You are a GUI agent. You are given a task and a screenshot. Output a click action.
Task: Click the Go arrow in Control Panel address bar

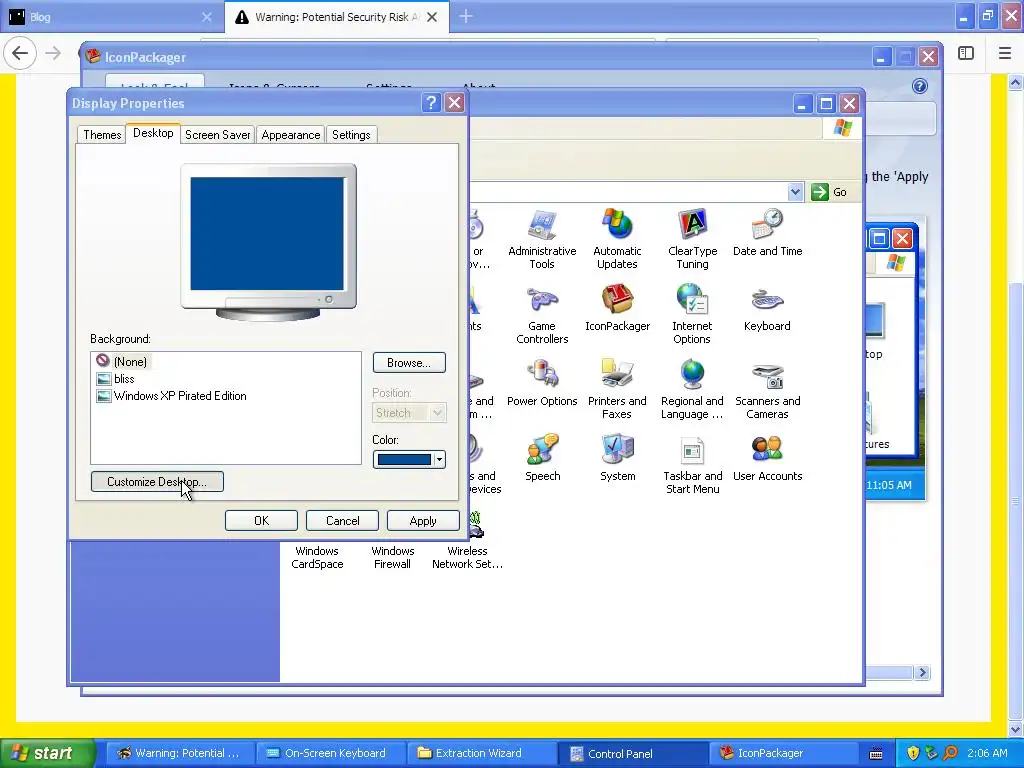tap(820, 192)
